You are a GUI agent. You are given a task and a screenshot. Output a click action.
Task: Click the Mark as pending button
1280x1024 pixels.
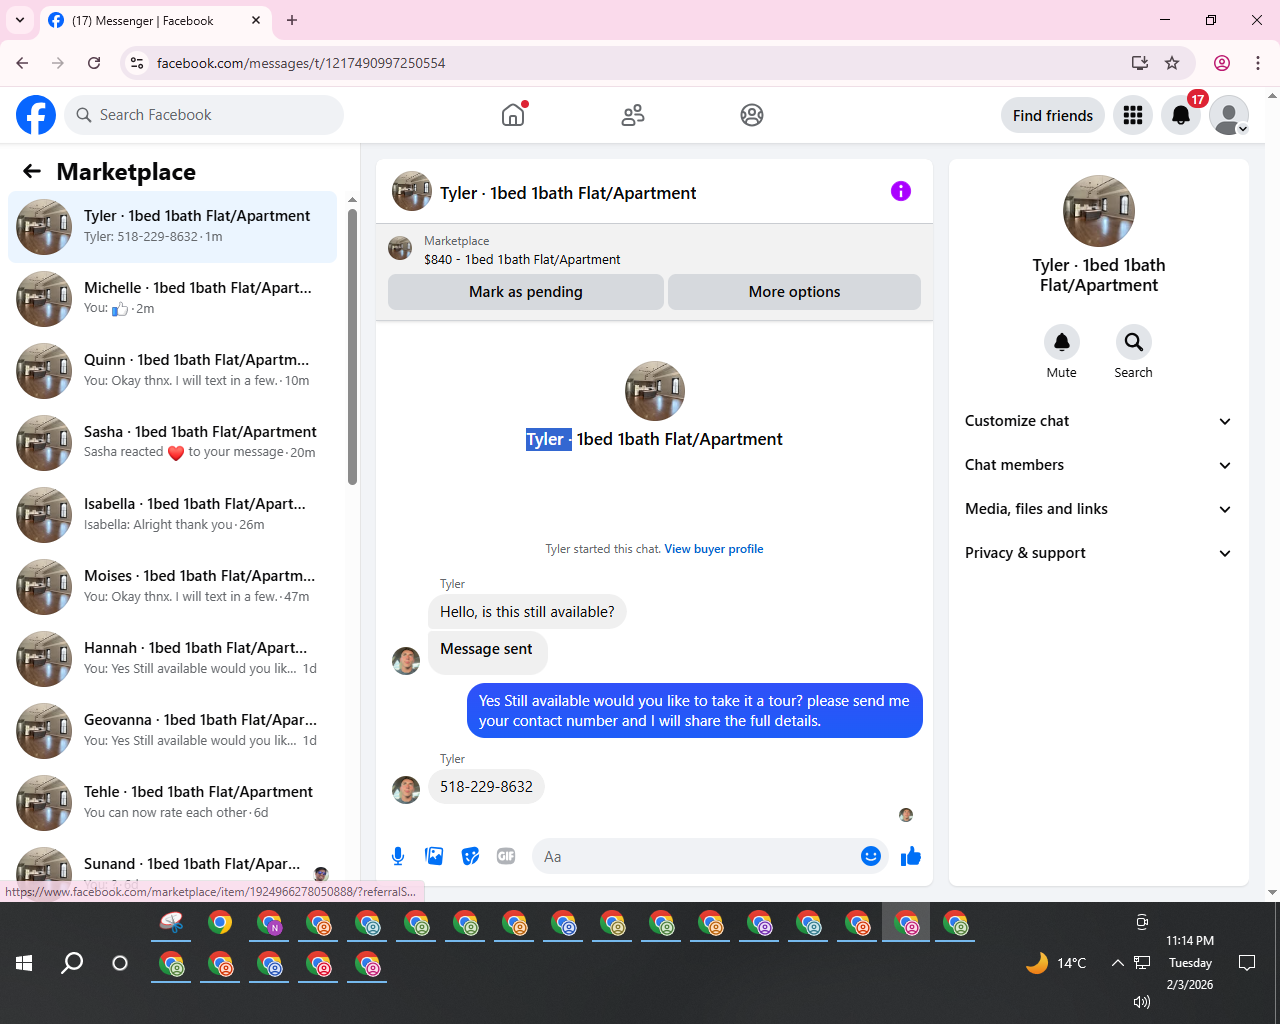[x=526, y=292]
